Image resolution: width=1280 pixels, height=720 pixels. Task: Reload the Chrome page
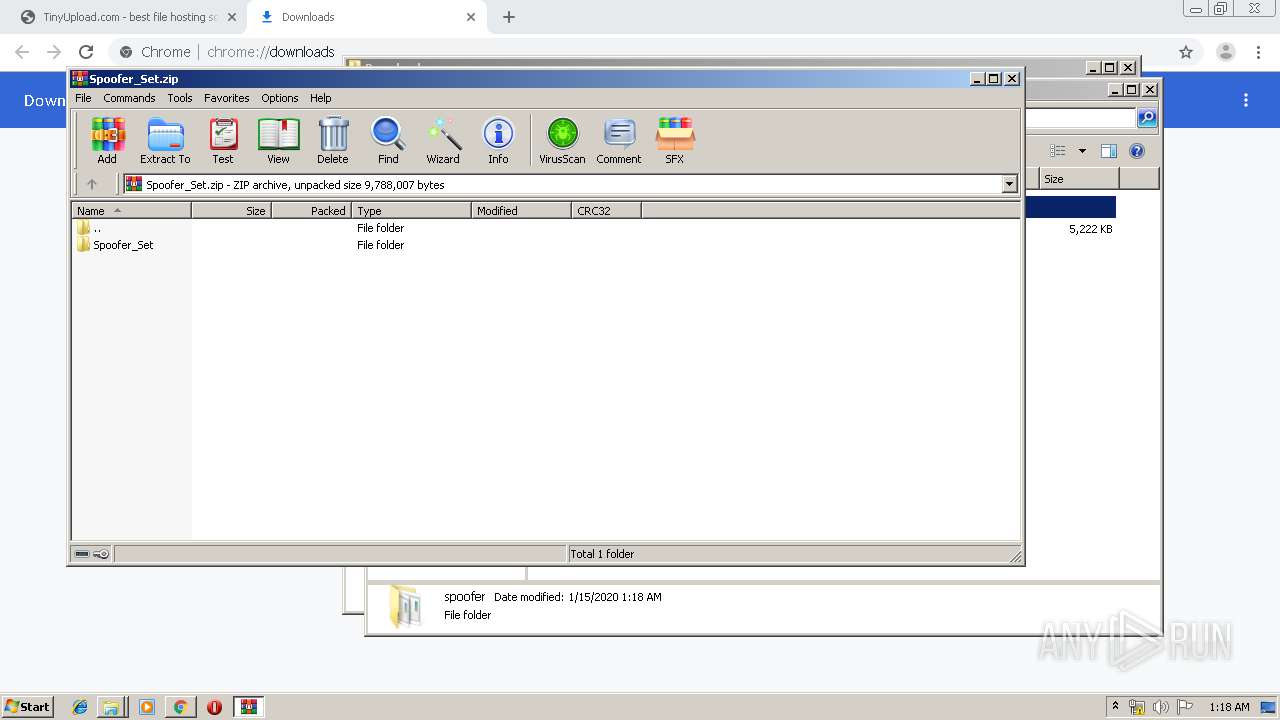coord(86,52)
